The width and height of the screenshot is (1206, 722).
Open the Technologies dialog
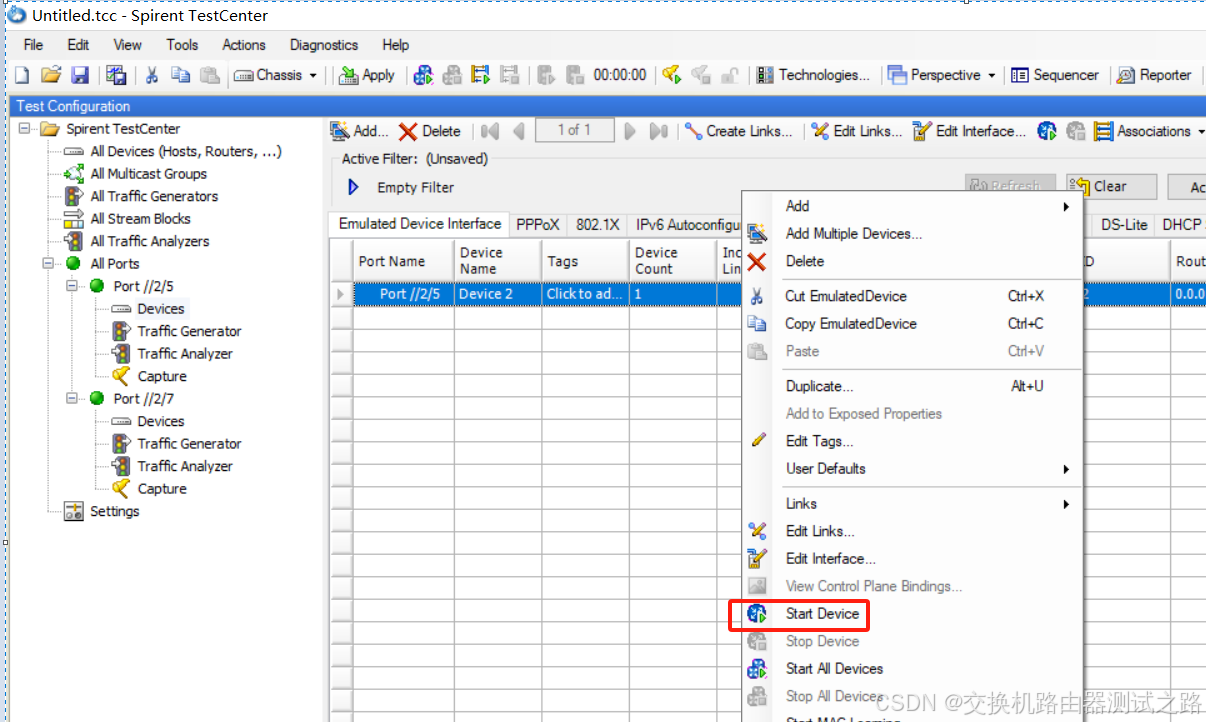812,75
